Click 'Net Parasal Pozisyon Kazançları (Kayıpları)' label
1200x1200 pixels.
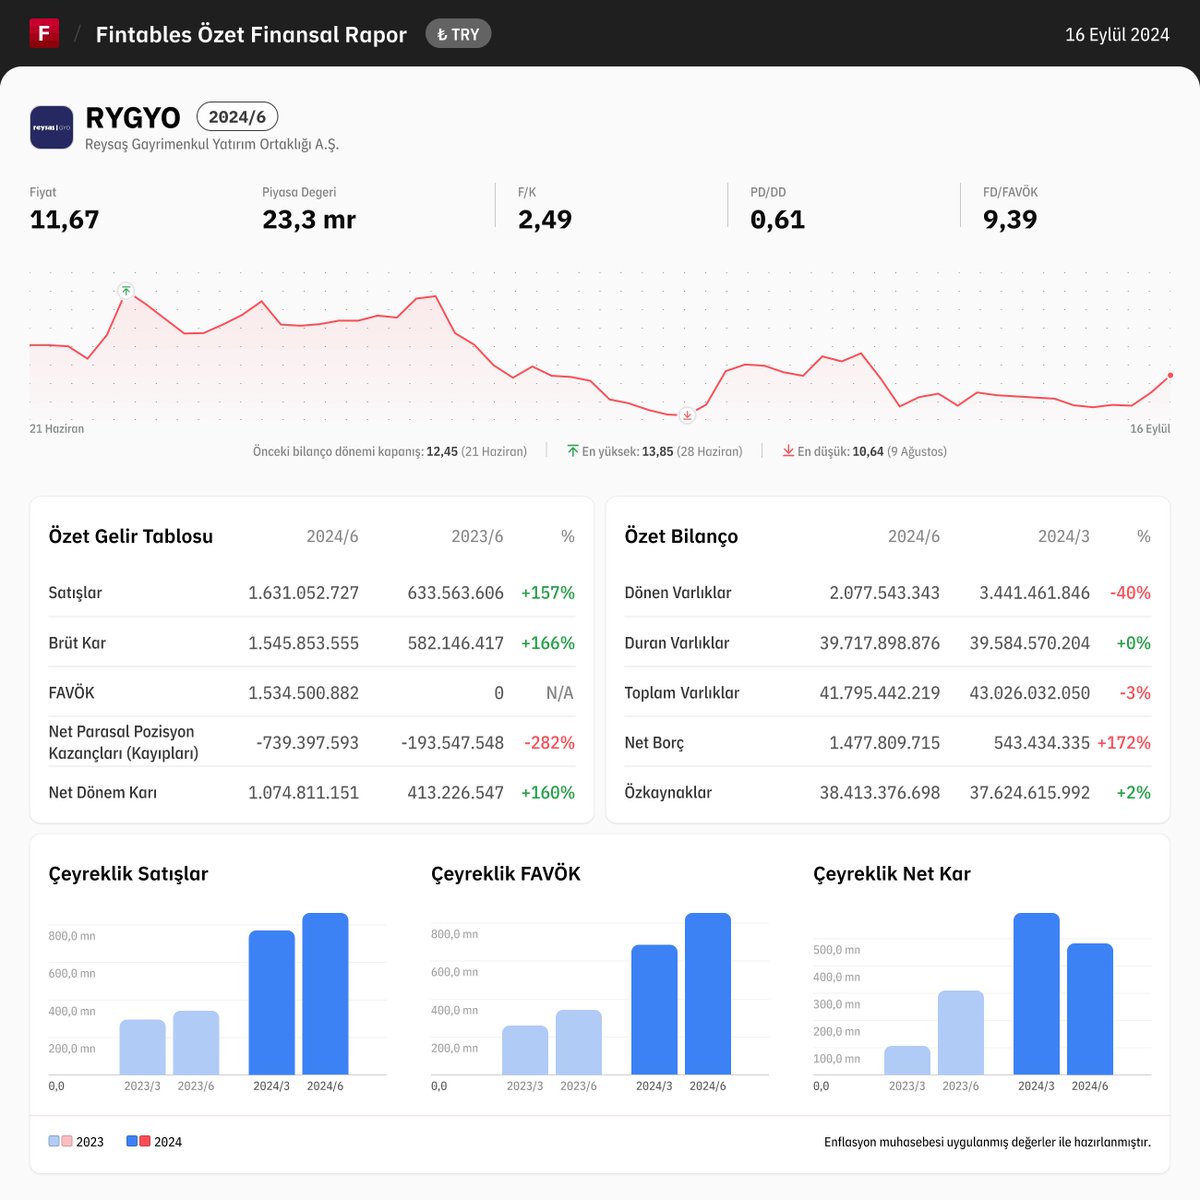pyautogui.click(x=124, y=742)
